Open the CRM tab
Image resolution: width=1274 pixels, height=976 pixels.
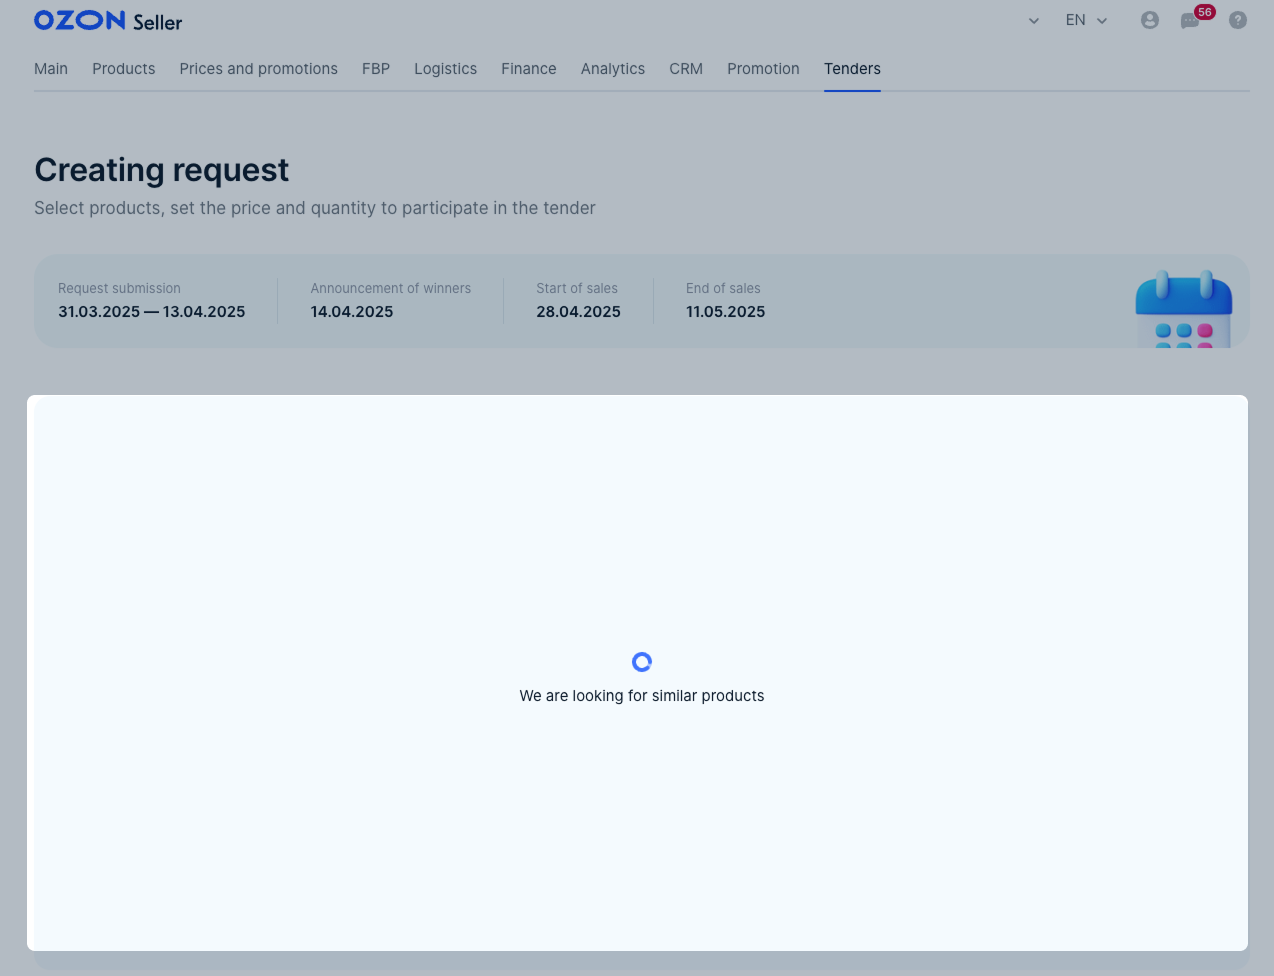point(686,69)
